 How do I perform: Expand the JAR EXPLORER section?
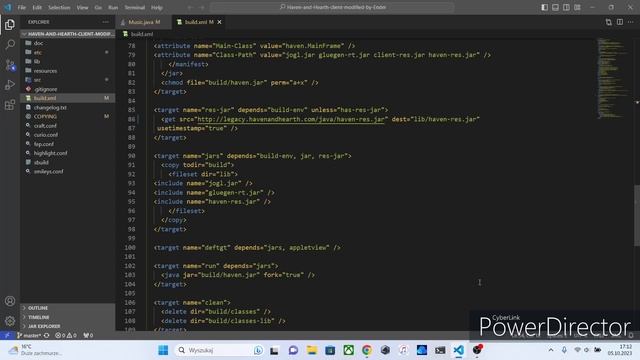(68, 326)
